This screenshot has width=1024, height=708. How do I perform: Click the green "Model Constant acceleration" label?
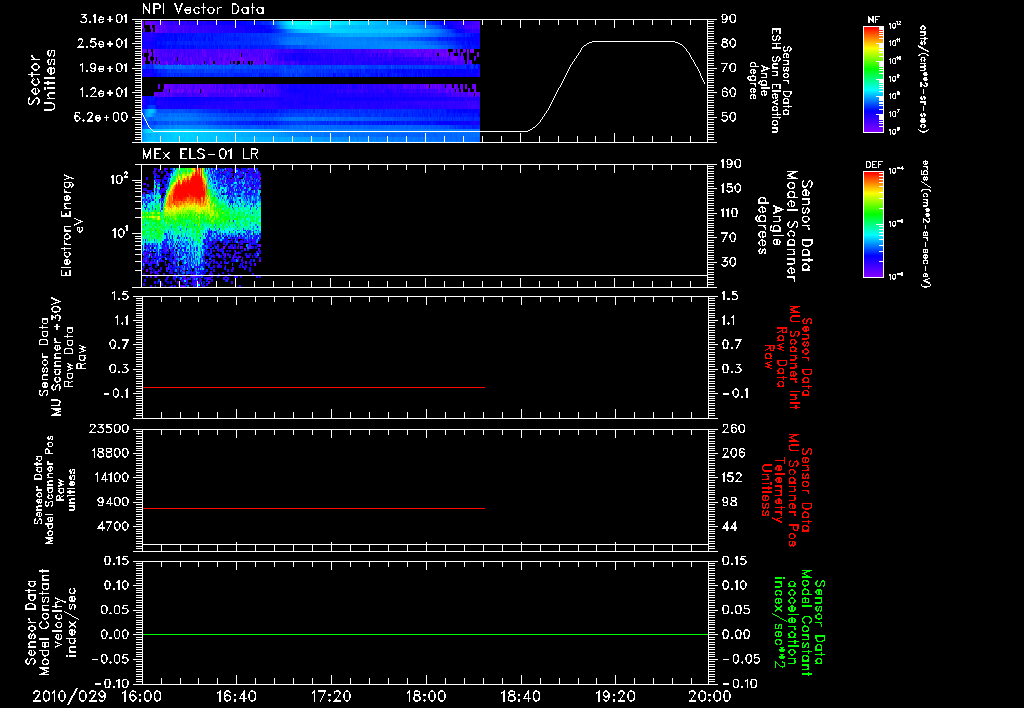(798, 622)
